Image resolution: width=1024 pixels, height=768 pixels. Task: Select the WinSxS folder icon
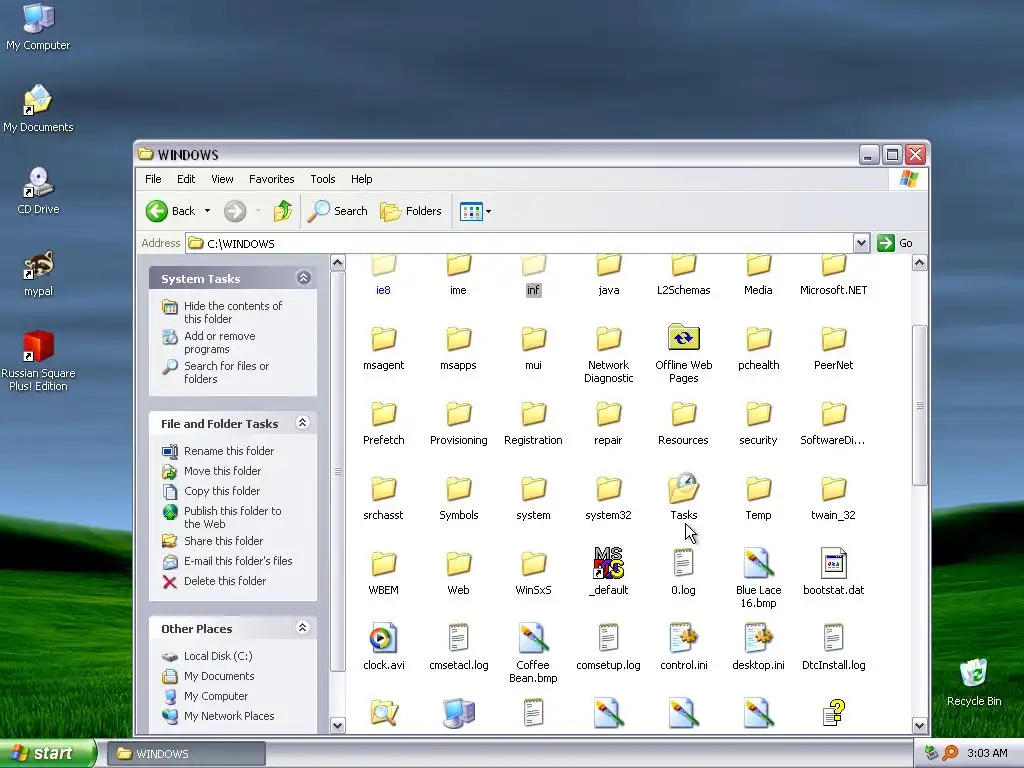pos(533,563)
